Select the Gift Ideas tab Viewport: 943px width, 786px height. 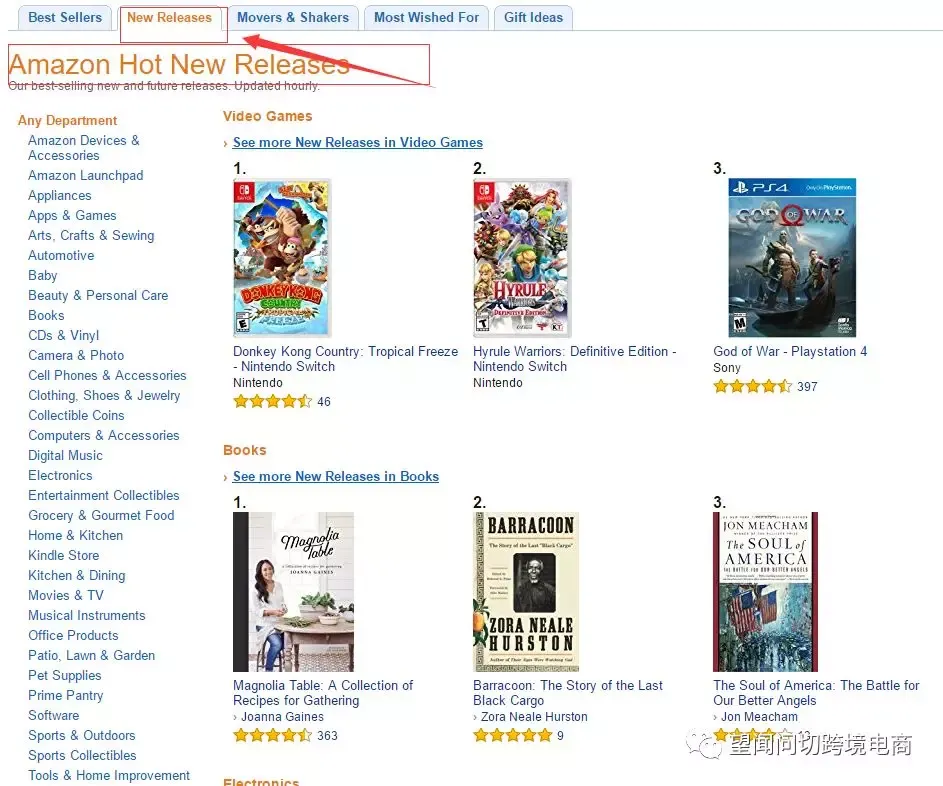533,17
